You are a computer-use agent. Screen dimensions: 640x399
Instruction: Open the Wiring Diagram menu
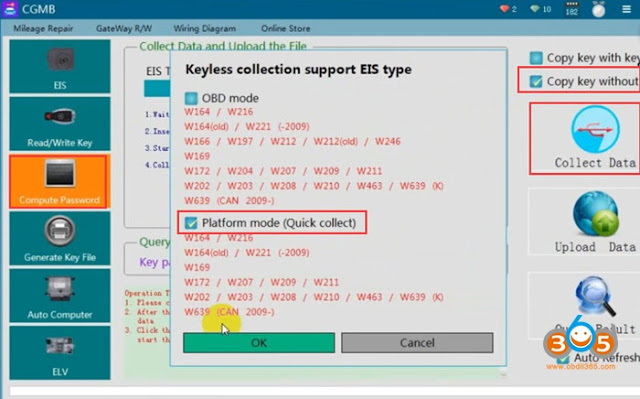coord(204,29)
